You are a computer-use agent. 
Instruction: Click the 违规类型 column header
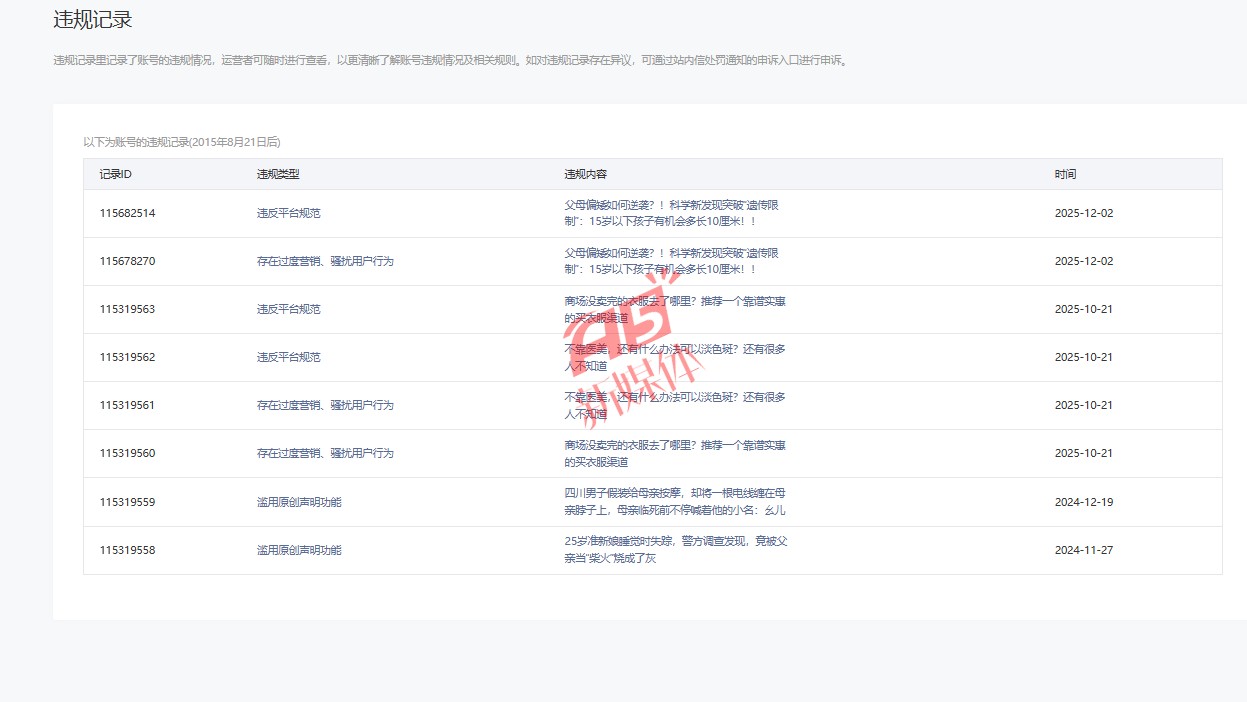278,174
